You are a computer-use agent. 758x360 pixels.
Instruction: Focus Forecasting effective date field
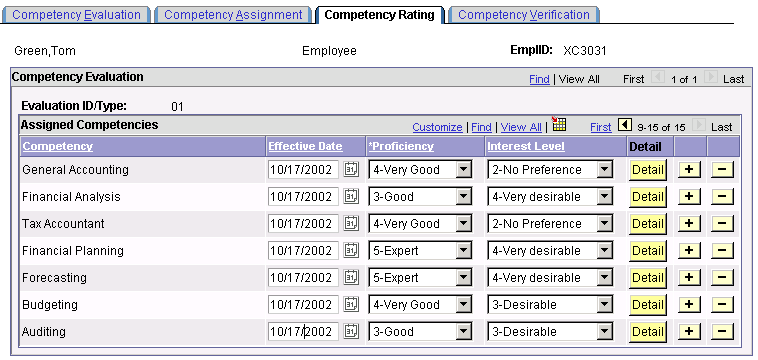coord(303,277)
